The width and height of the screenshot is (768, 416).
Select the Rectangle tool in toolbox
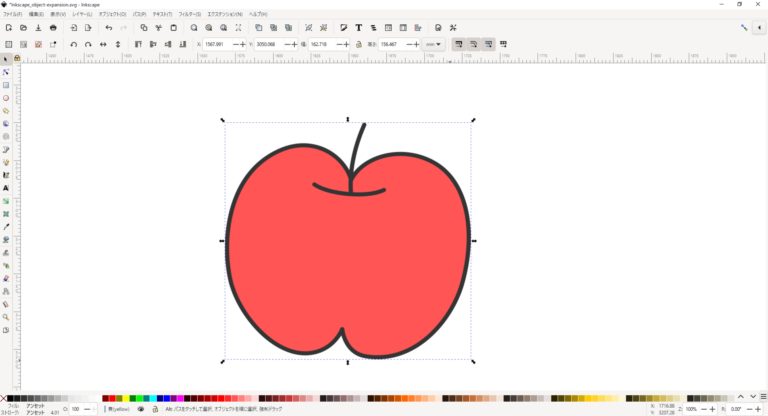click(x=6, y=86)
